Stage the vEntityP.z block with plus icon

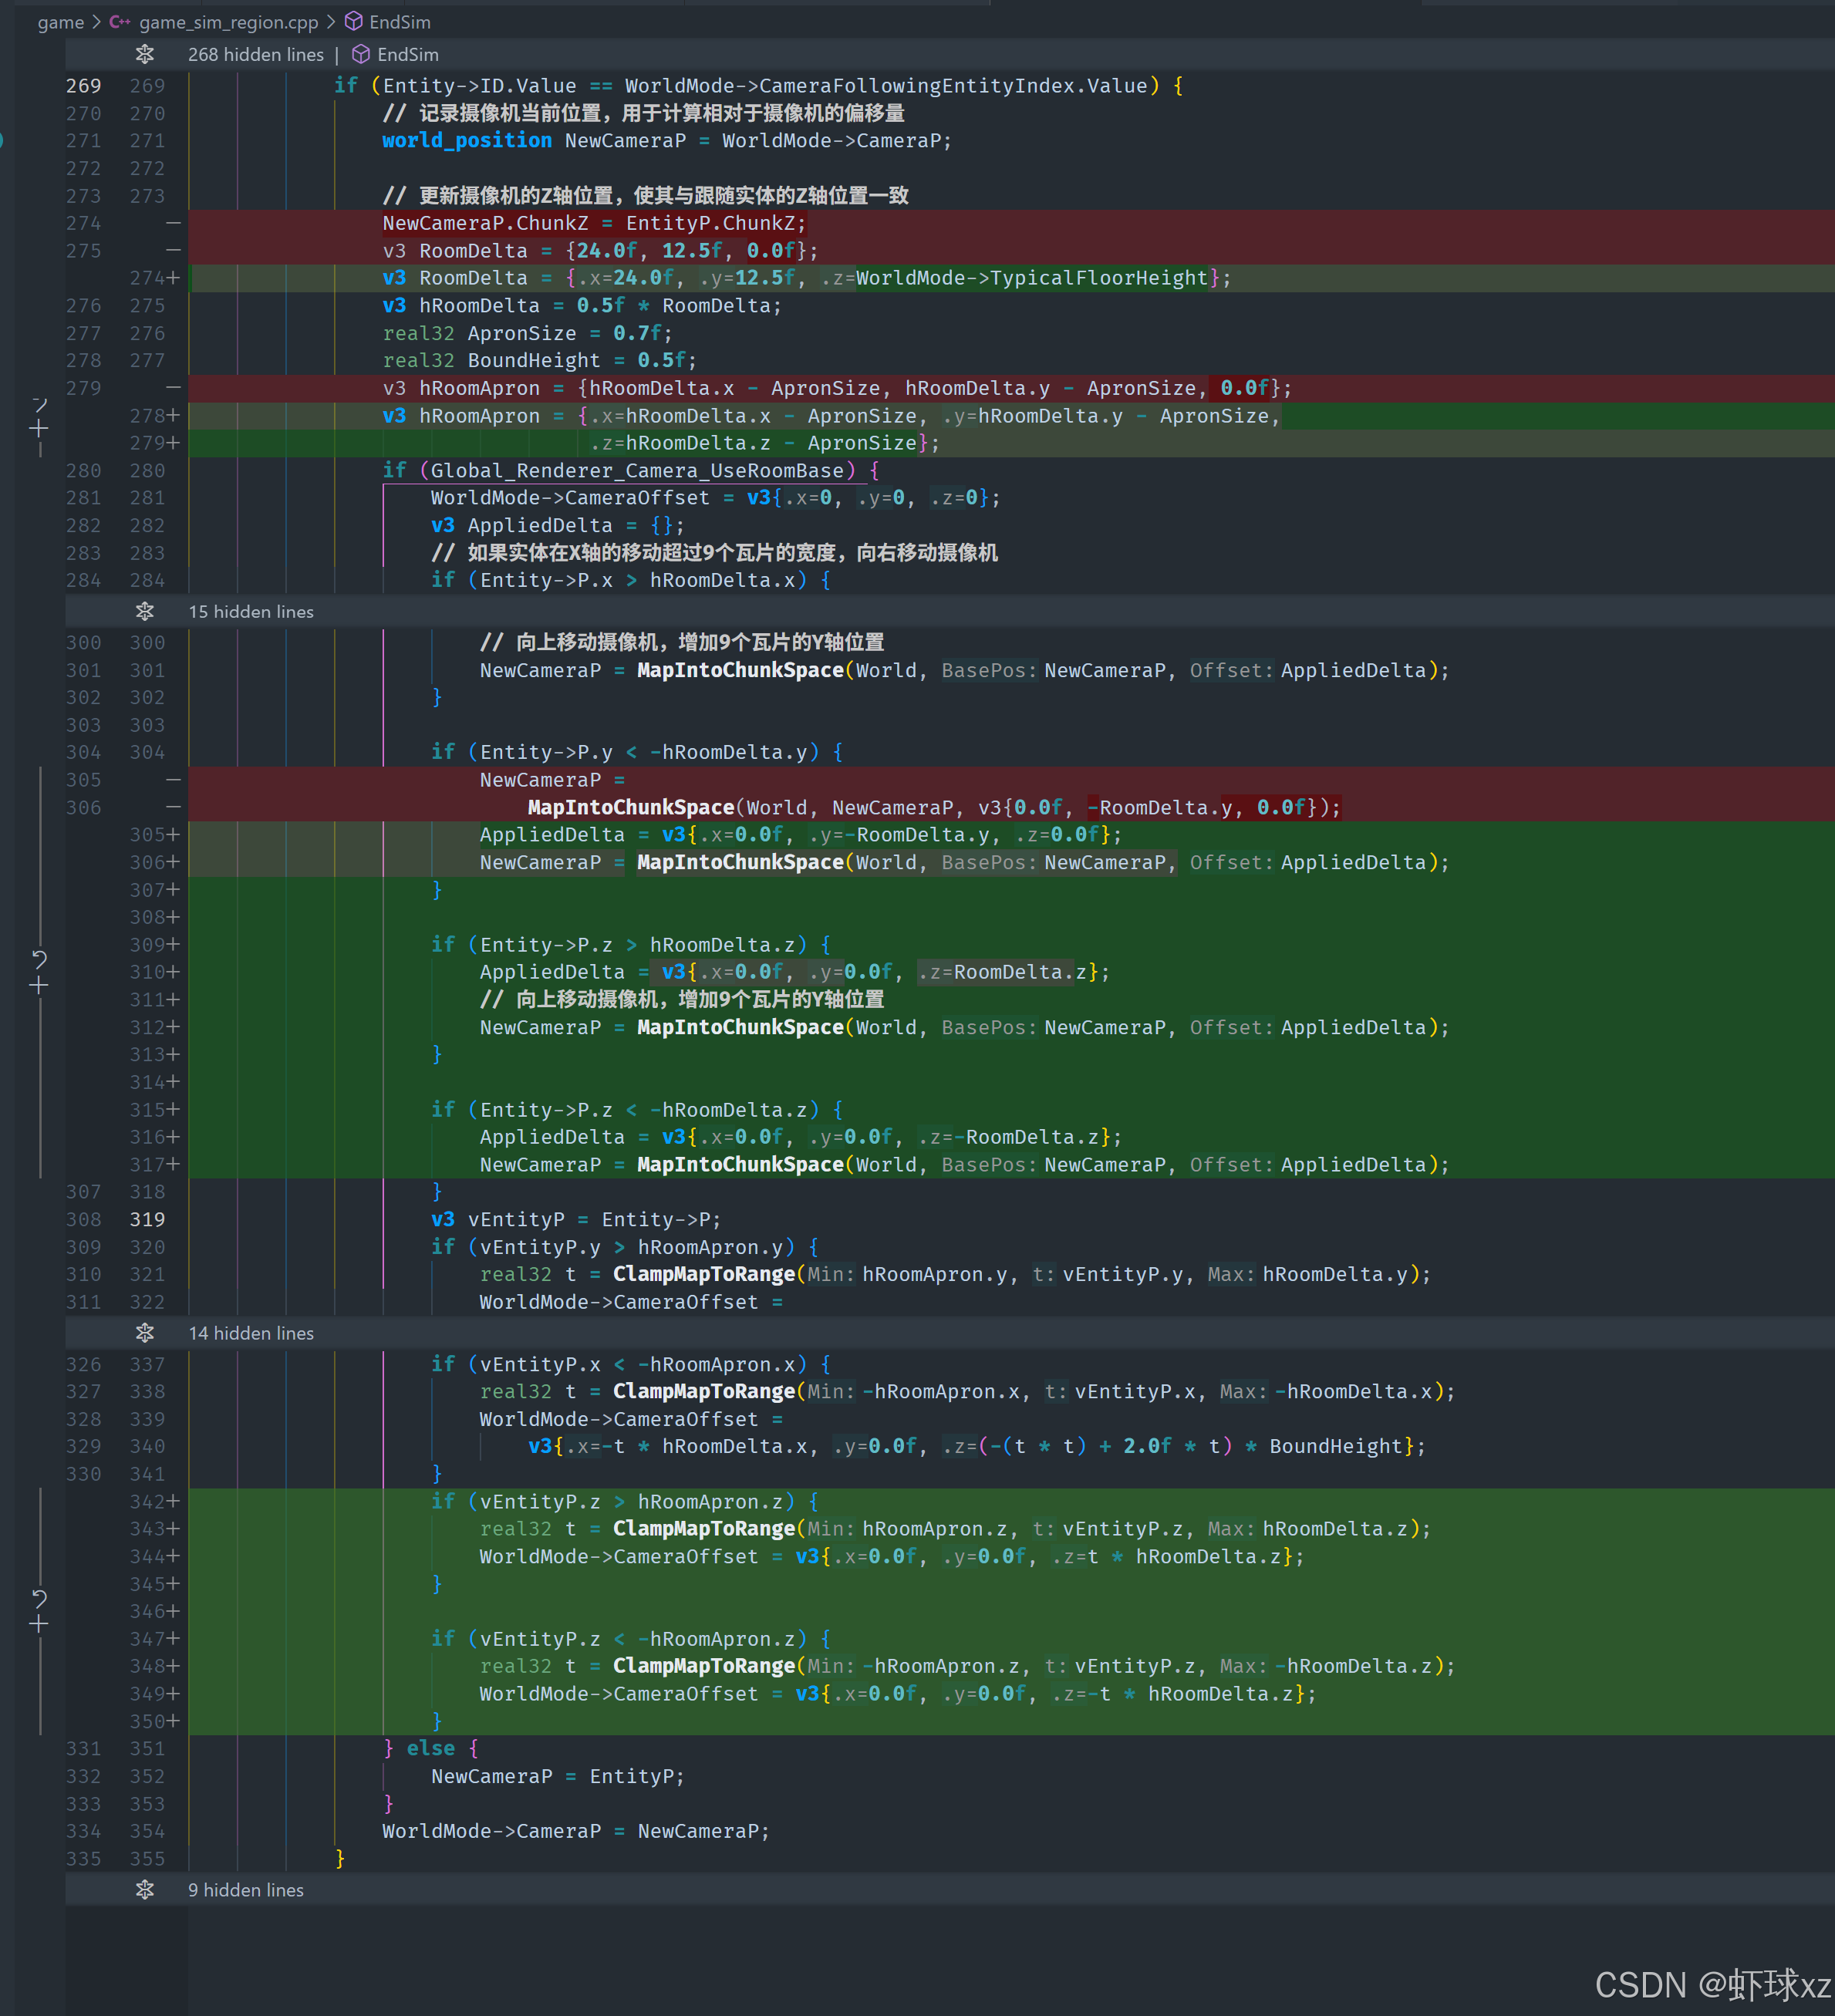click(x=39, y=1625)
